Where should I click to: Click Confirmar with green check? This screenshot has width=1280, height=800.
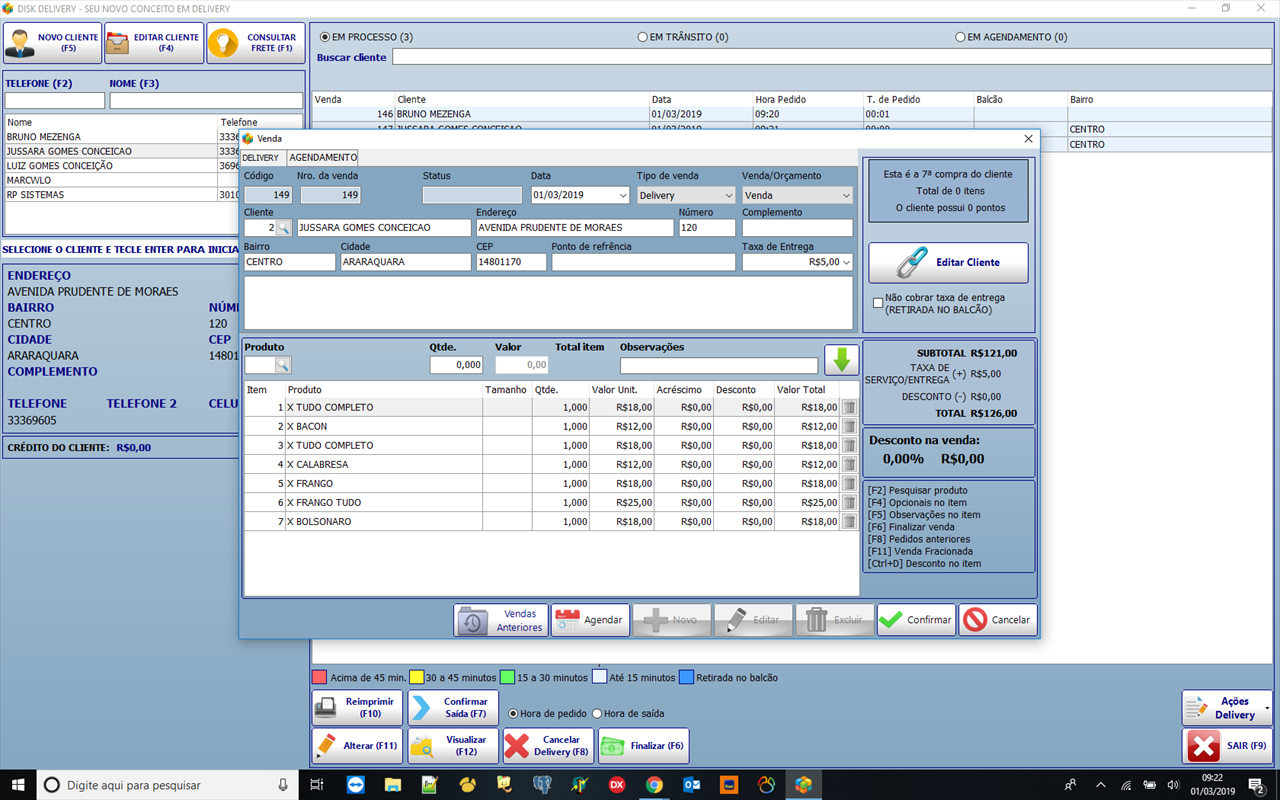916,620
